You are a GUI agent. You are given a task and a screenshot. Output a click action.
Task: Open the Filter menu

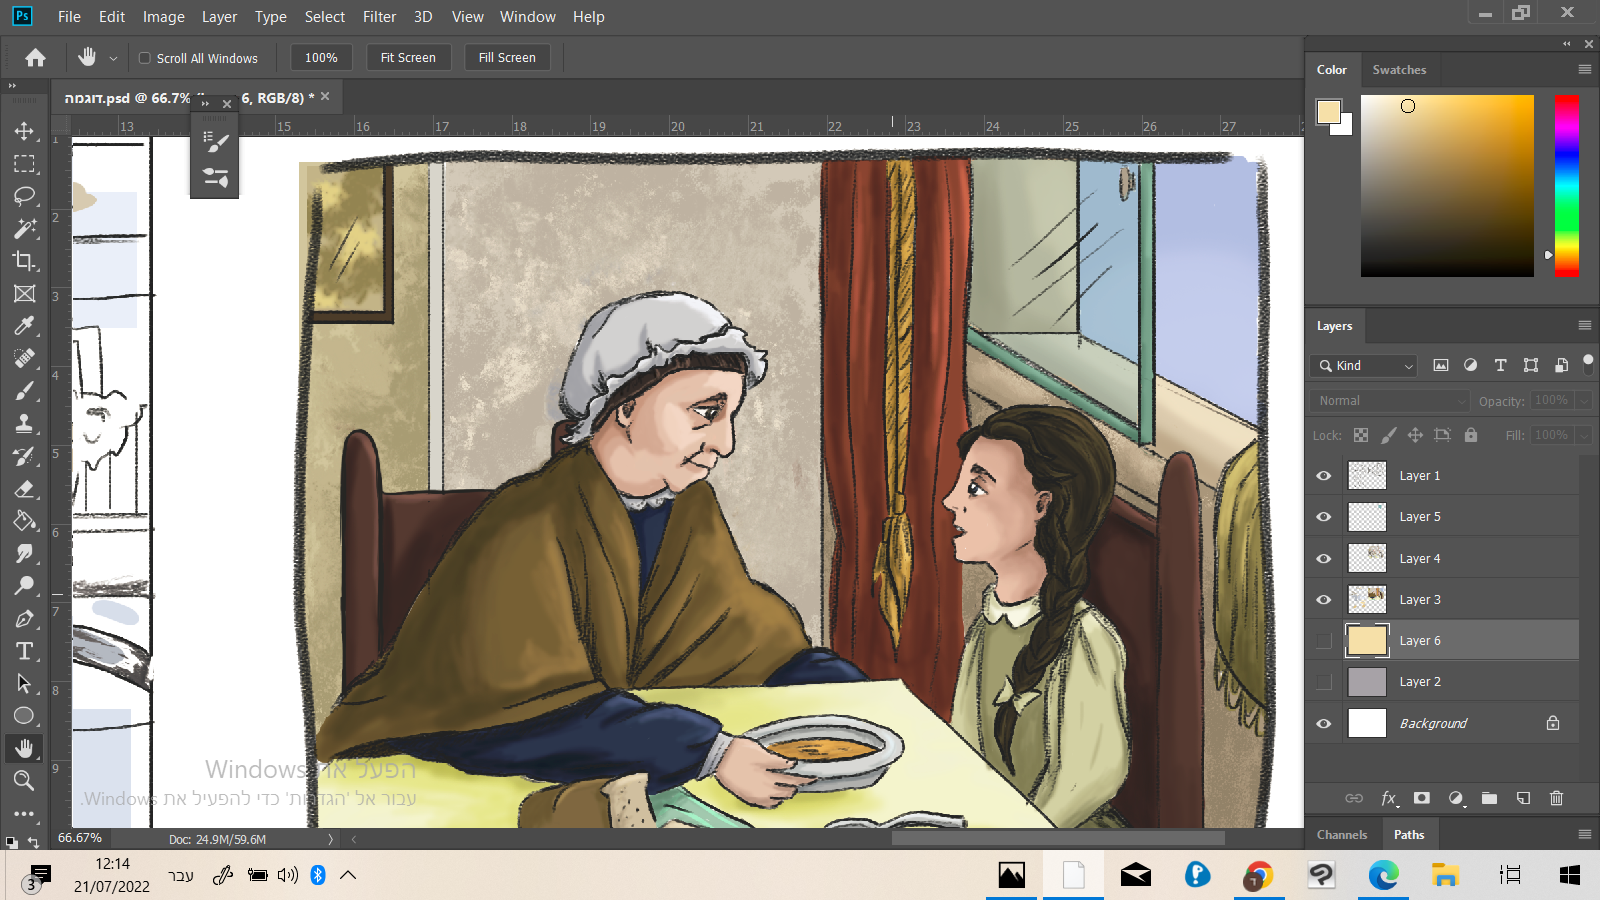pyautogui.click(x=379, y=17)
